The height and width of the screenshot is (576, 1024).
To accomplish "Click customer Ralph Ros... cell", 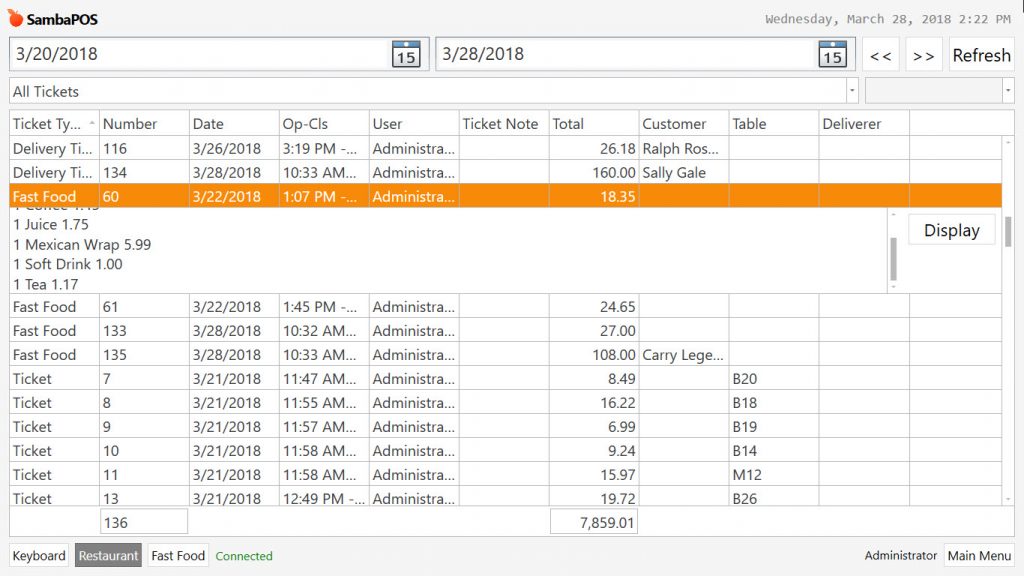I will click(684, 148).
